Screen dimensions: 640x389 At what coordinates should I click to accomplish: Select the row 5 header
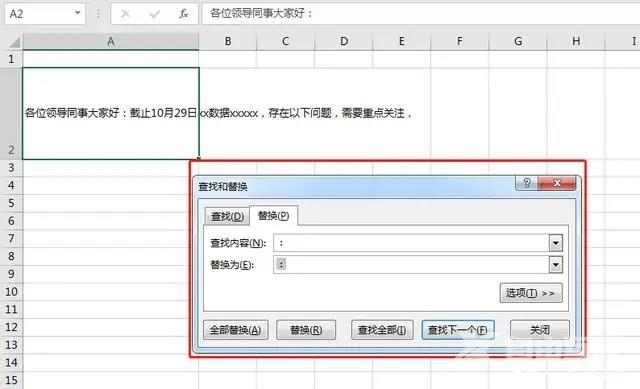[11, 203]
